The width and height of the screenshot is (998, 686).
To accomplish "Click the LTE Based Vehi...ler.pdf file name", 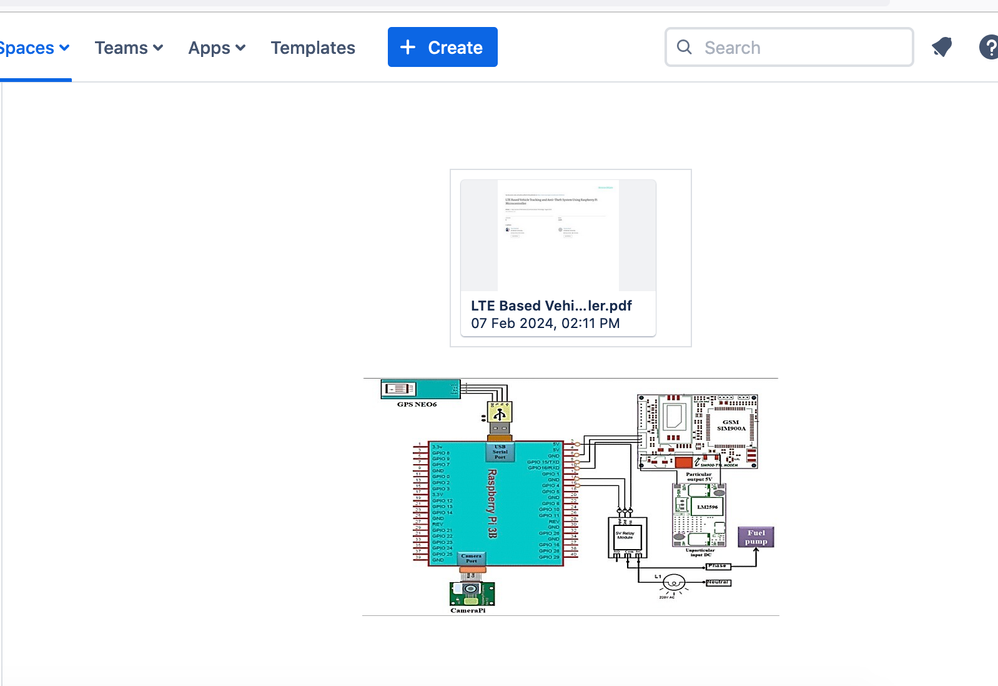I will coord(551,305).
